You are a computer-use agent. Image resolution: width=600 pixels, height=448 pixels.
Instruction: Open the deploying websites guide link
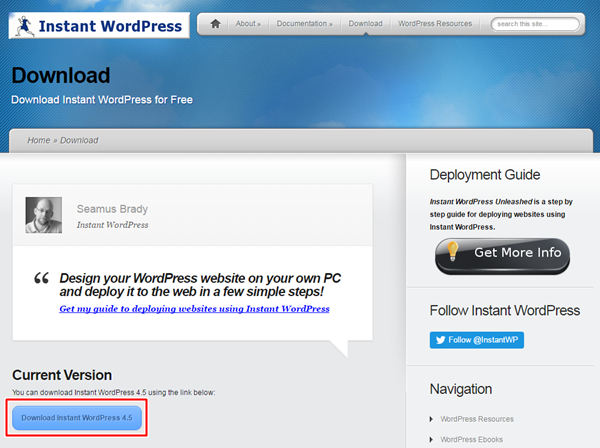194,309
